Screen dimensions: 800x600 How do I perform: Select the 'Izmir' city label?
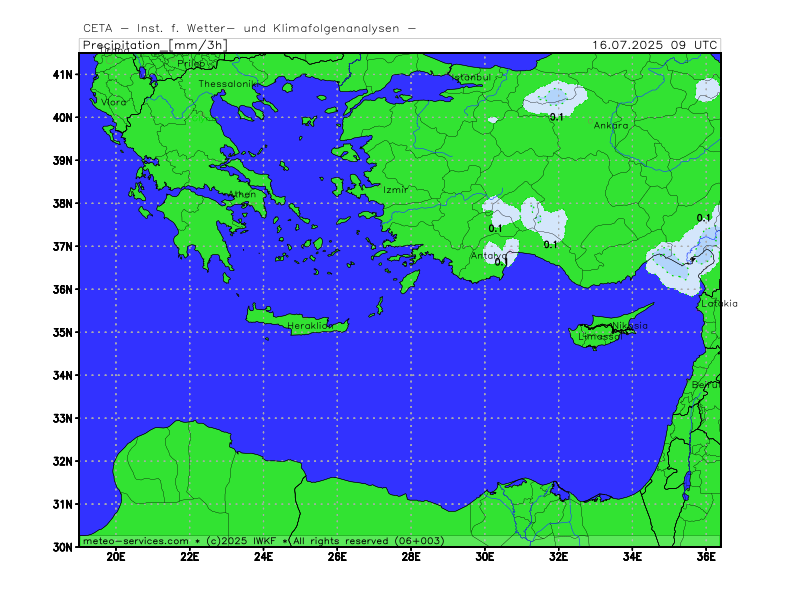click(x=395, y=189)
